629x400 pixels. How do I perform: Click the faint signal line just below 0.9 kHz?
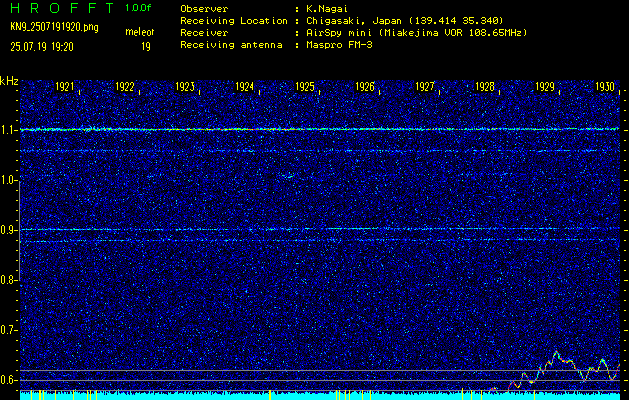click(320, 240)
